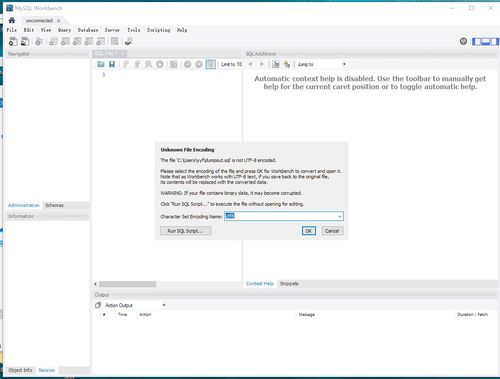Viewport: 500px width, 379px height.
Task: Open the Tools menu
Action: (x=134, y=30)
